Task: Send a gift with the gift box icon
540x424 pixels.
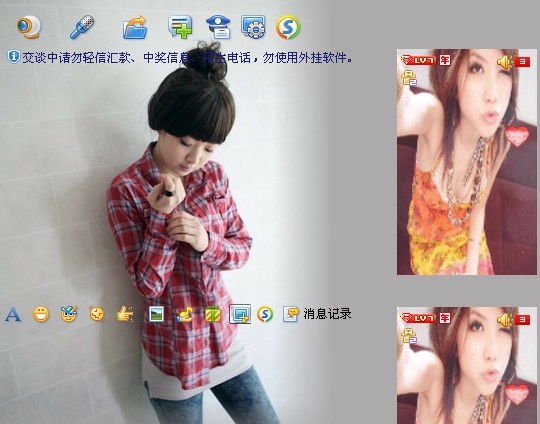Action: (212, 314)
